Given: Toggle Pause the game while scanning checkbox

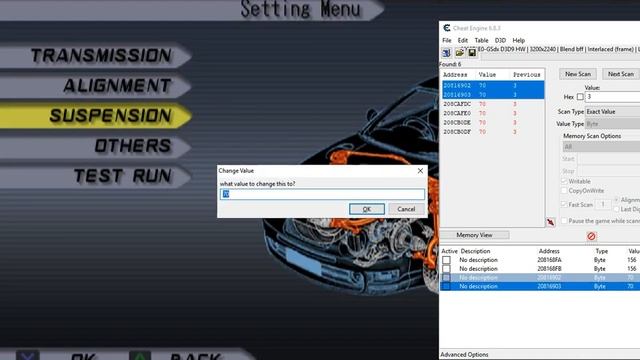Looking at the screenshot, I should pyautogui.click(x=564, y=221).
